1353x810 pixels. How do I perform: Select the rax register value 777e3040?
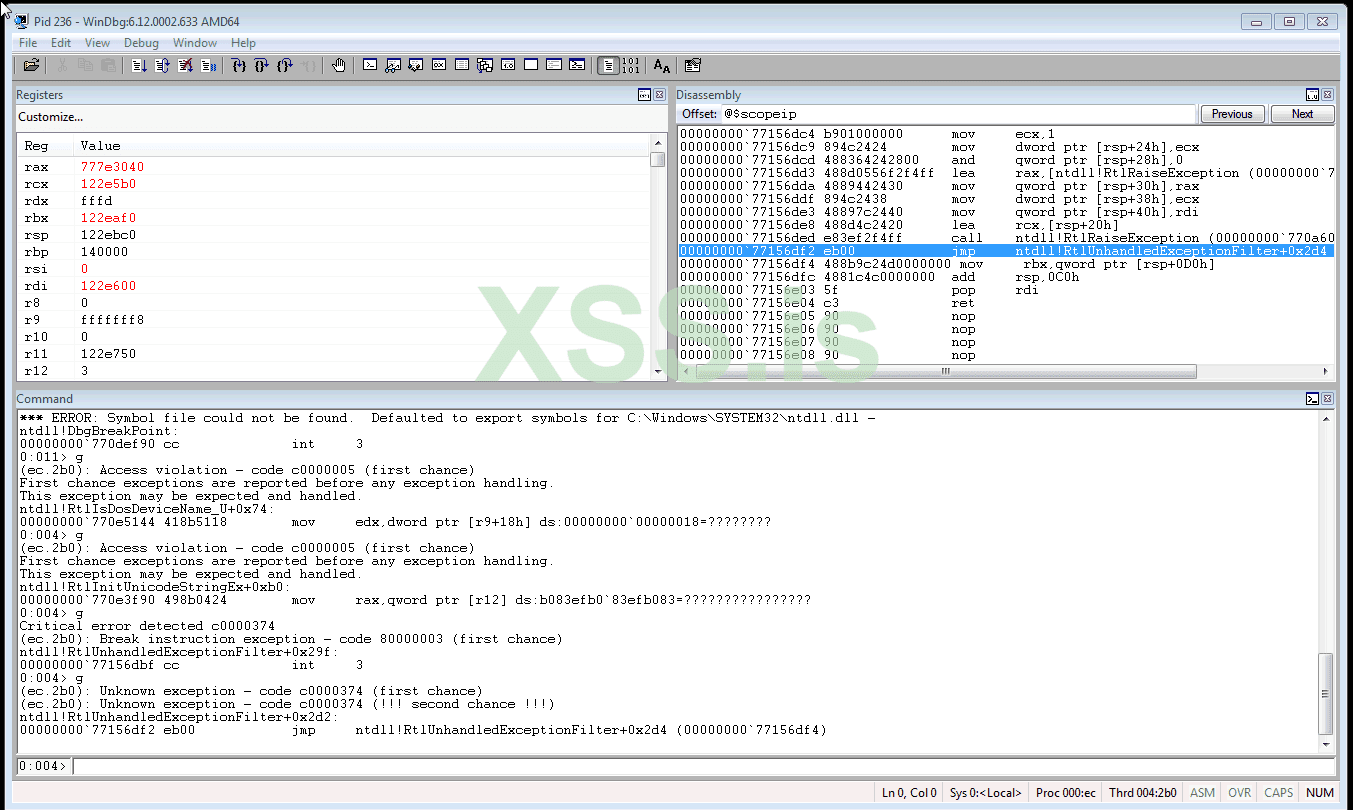tap(112, 167)
